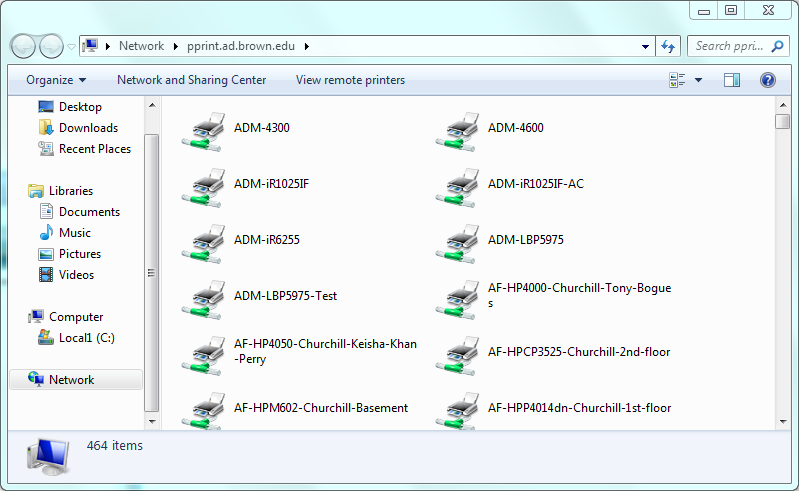Open the Documents library
The width and height of the screenshot is (799, 491).
pos(79,212)
